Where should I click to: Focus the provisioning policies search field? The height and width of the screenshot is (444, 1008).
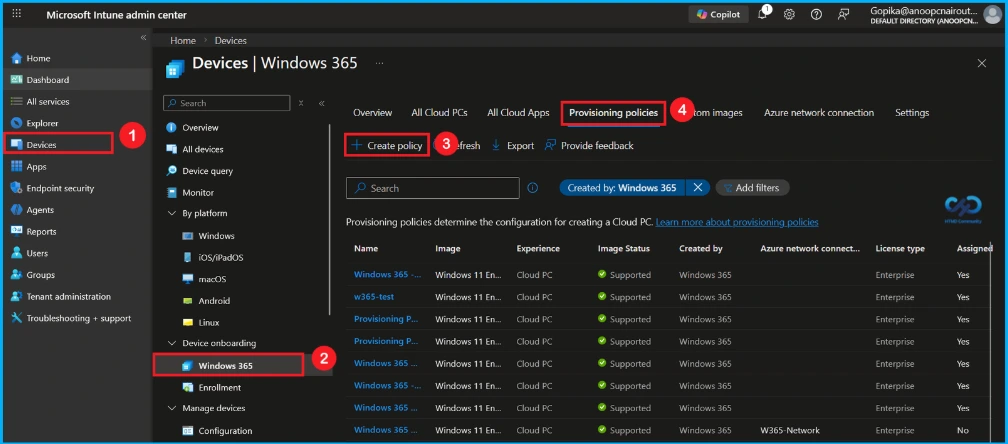pos(433,188)
